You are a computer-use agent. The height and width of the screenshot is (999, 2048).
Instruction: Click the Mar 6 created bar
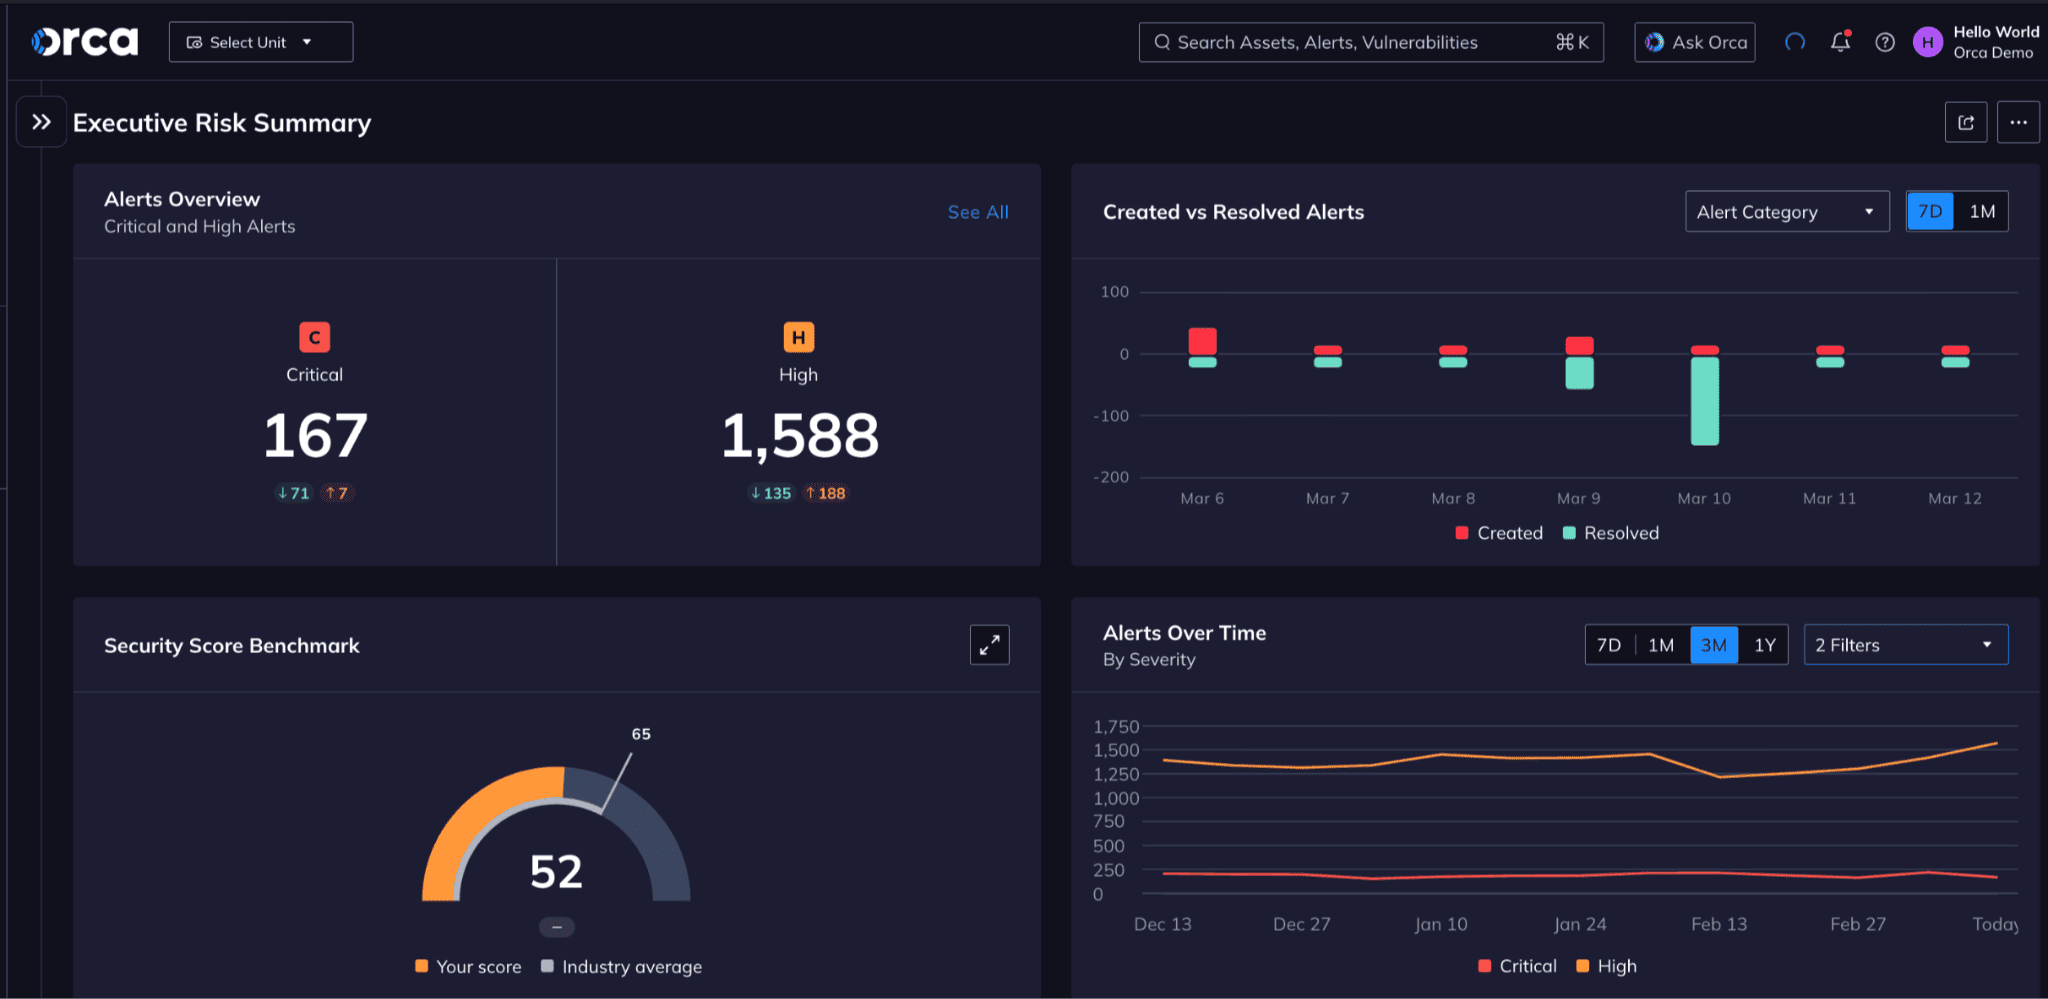tap(1203, 341)
